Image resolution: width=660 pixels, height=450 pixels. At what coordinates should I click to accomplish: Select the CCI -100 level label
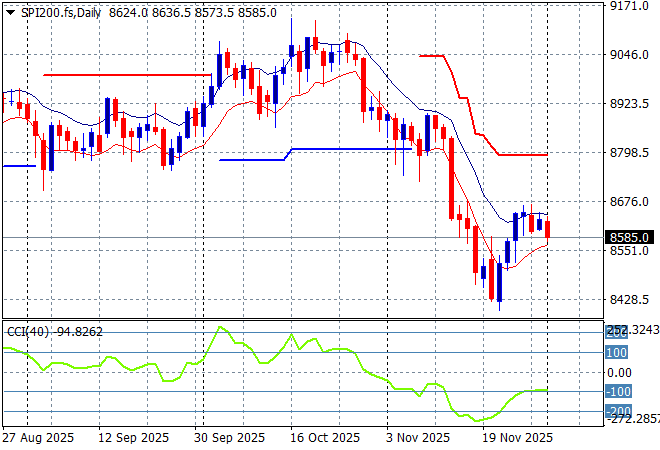coord(618,392)
